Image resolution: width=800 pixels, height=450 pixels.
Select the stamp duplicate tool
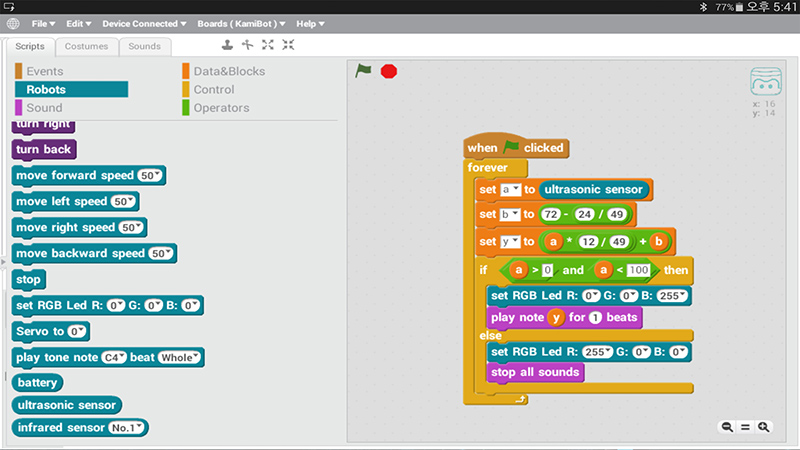[x=227, y=45]
